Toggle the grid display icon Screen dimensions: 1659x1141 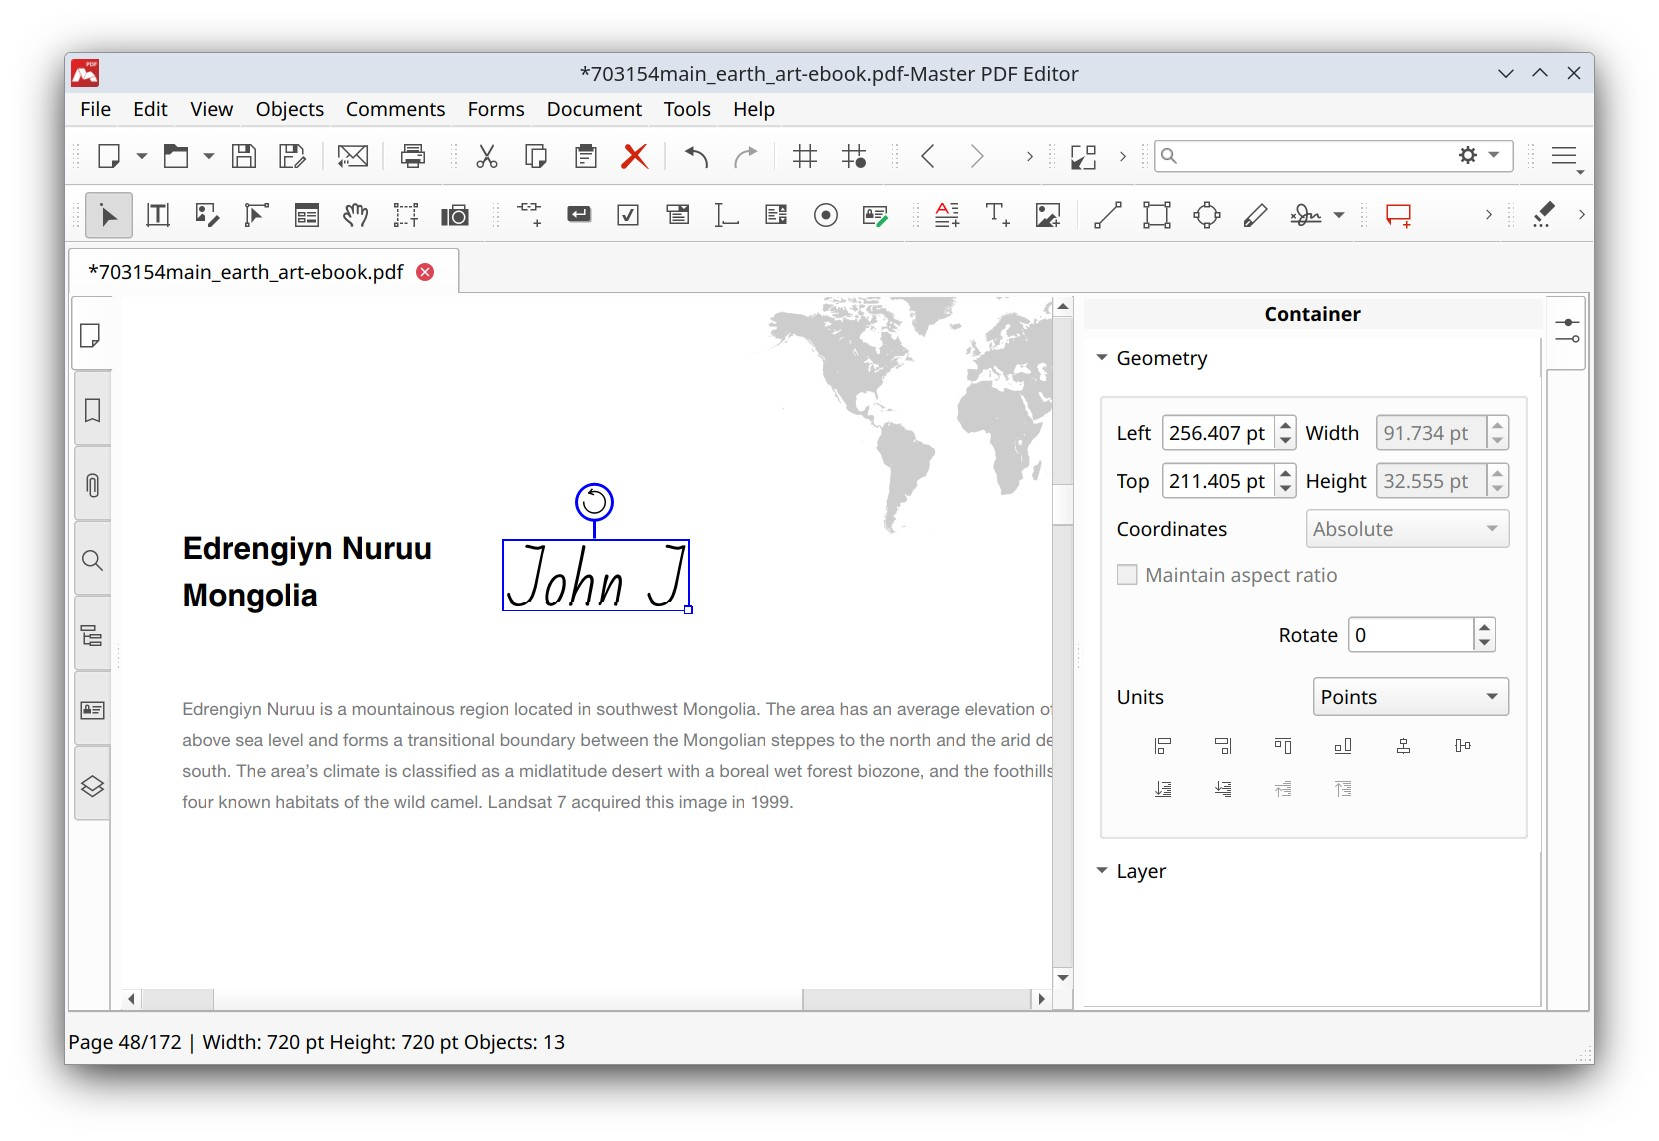(x=805, y=156)
